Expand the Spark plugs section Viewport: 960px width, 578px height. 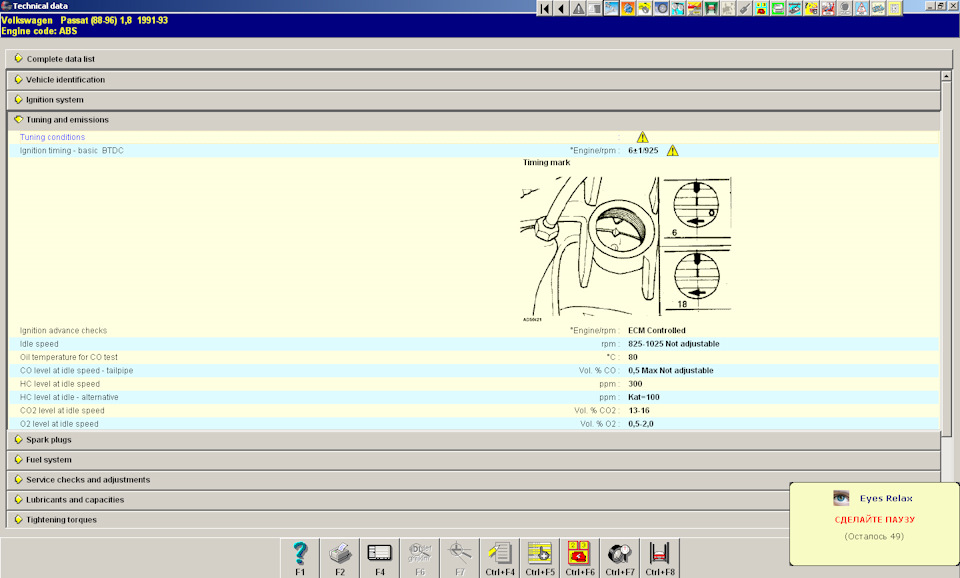(x=474, y=440)
